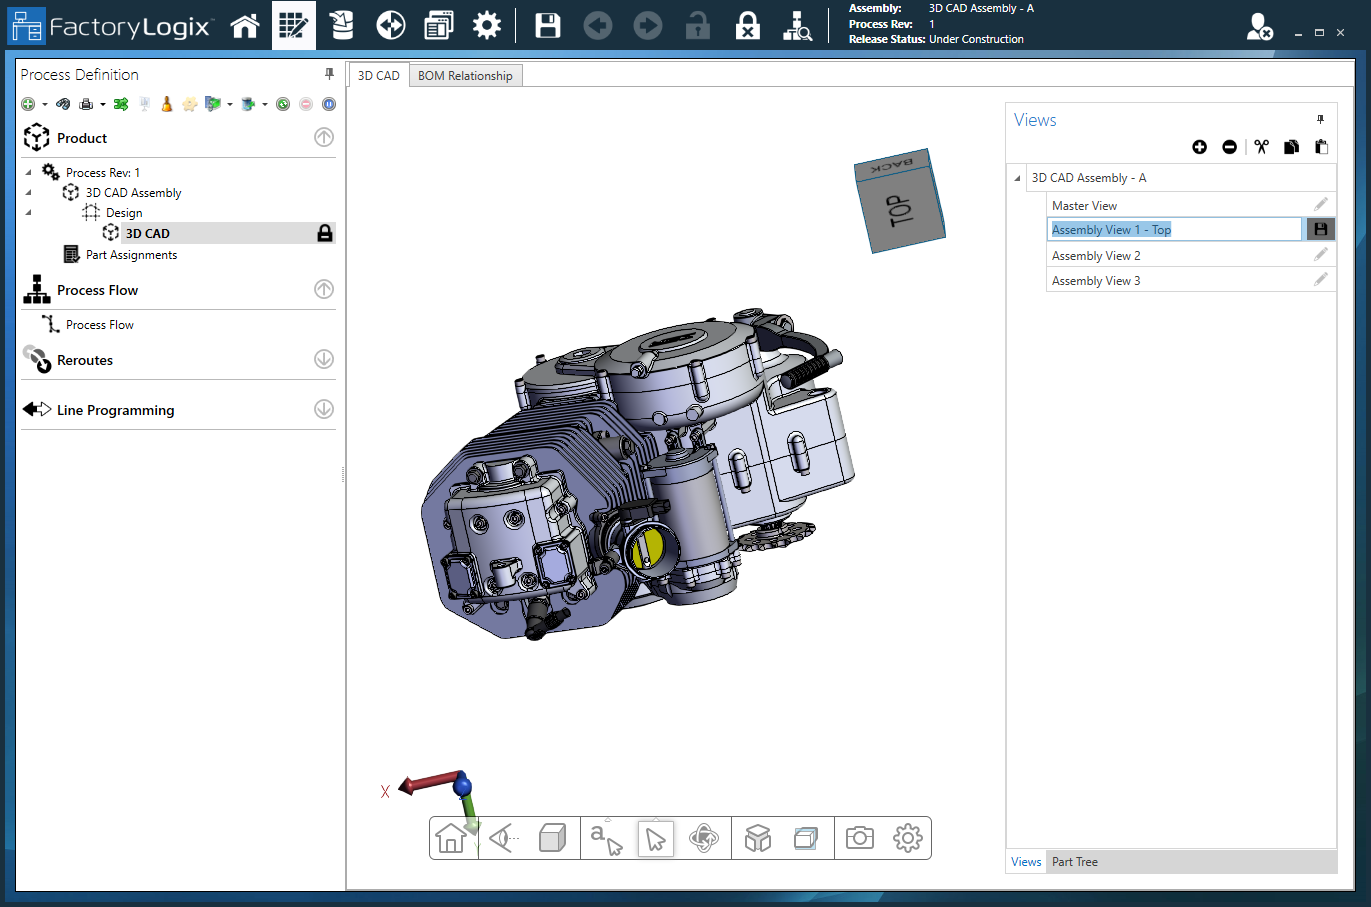This screenshot has width=1371, height=907.
Task: Select Part Assignments in the tree
Action: pos(131,255)
